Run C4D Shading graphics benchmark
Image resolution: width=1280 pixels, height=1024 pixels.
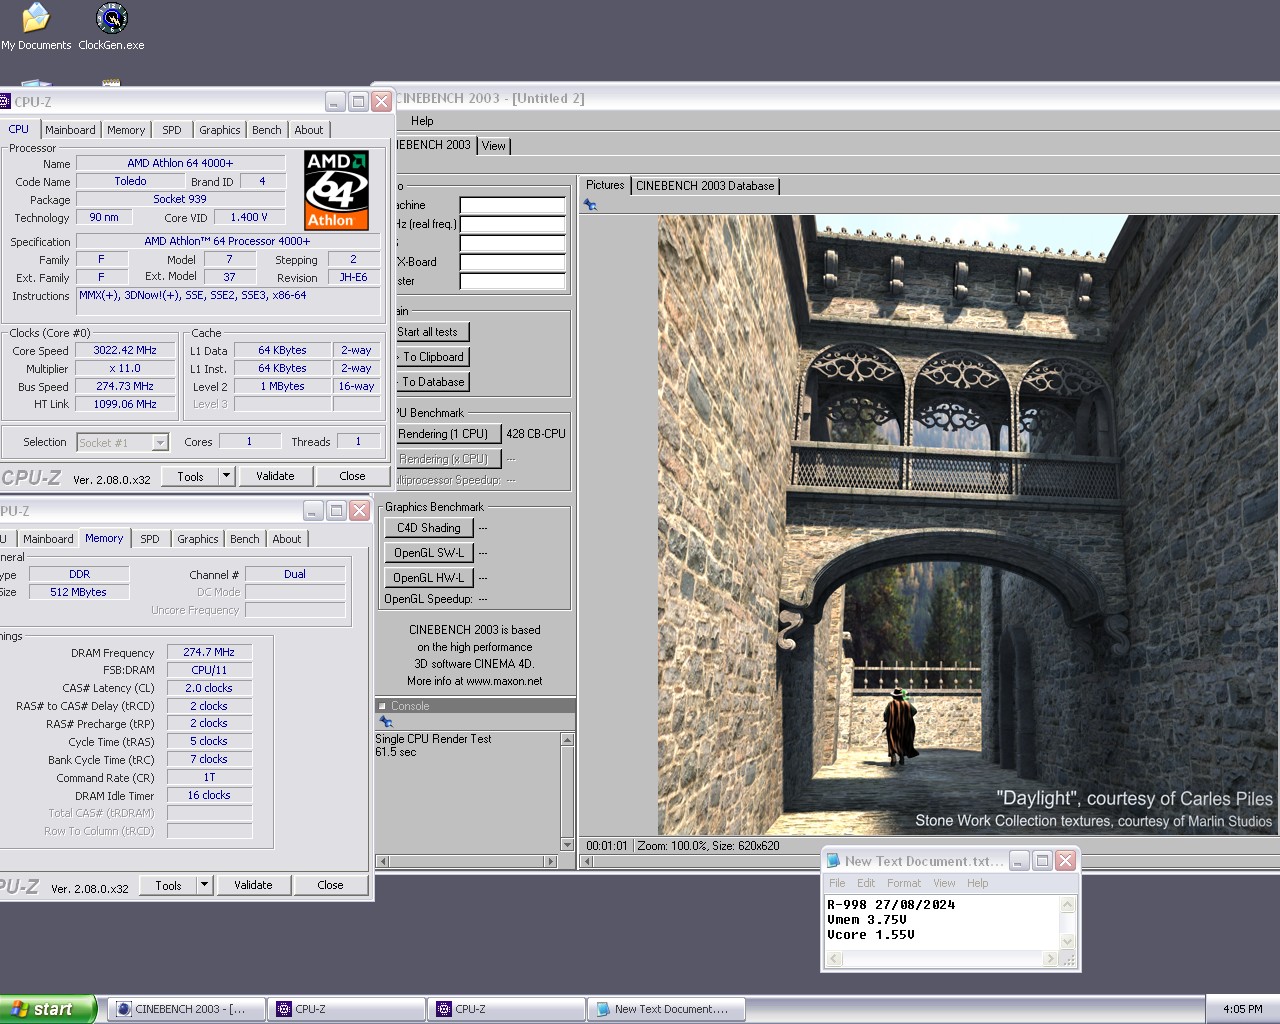tap(429, 528)
